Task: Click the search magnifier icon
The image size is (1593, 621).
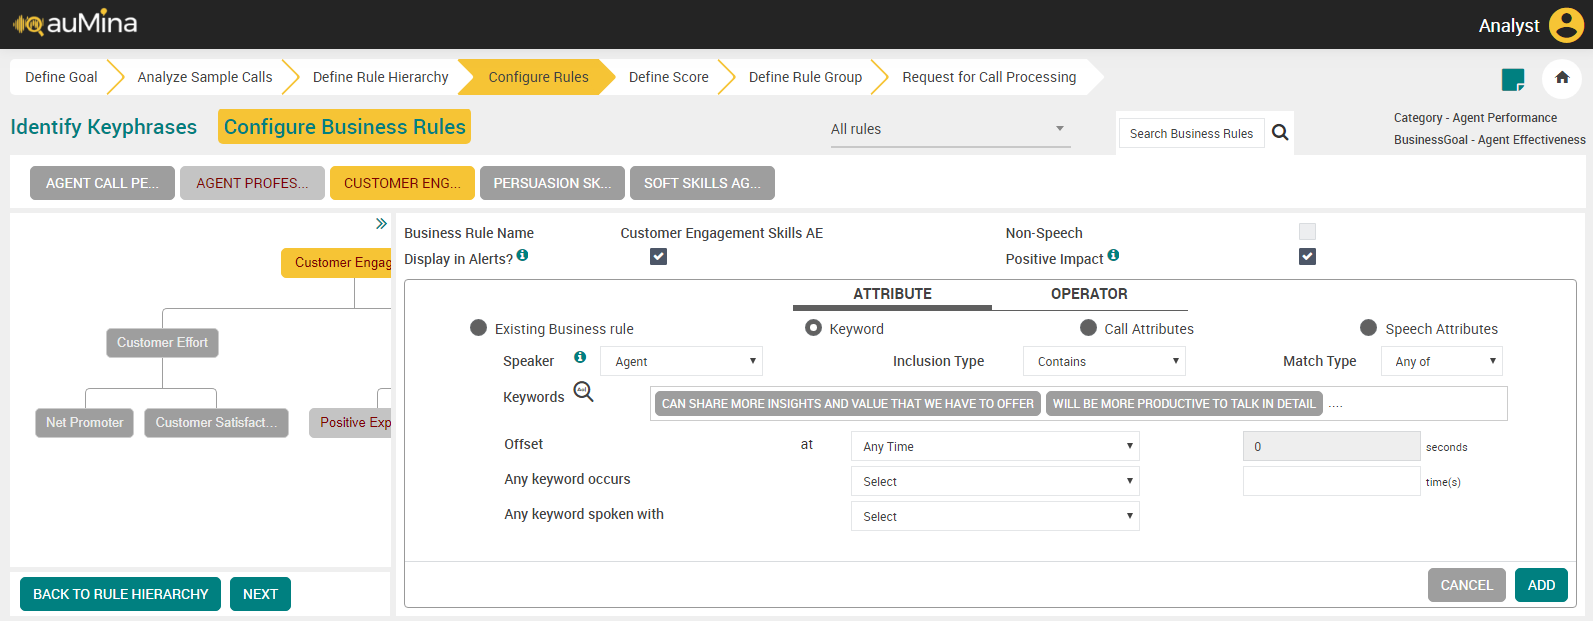Action: tap(1280, 132)
